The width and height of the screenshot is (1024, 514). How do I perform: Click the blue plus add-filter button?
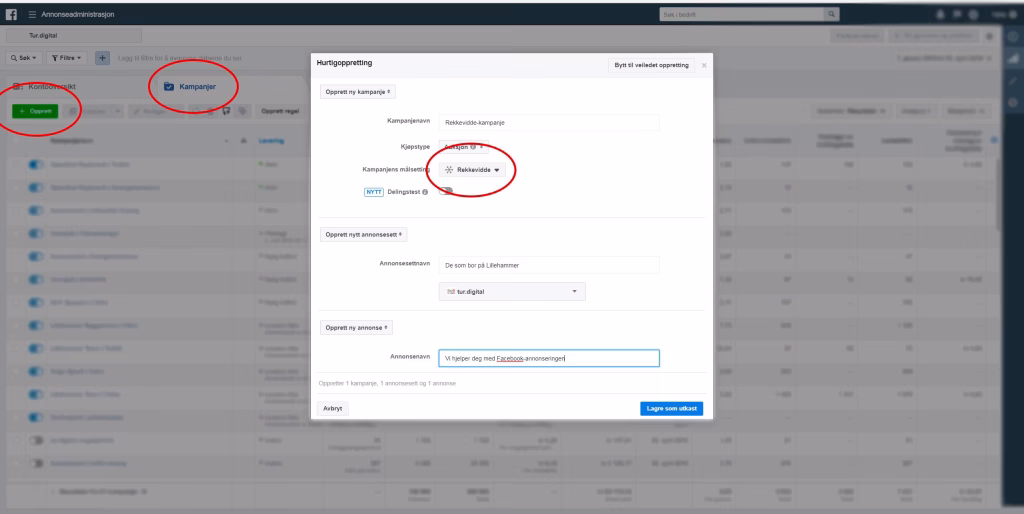103,58
